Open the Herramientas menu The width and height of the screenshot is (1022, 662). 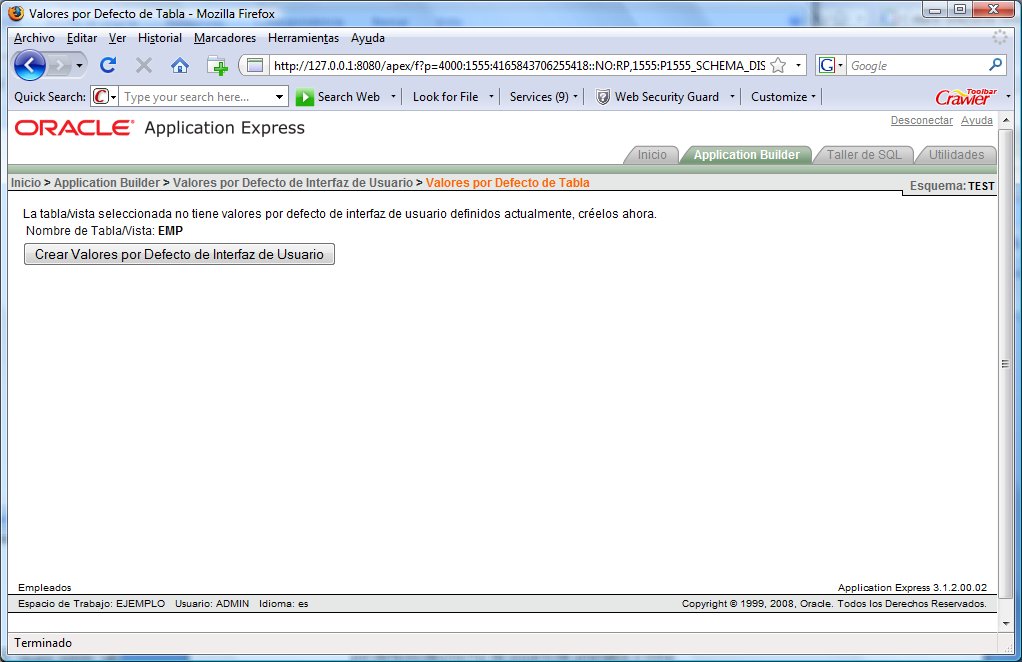point(303,38)
